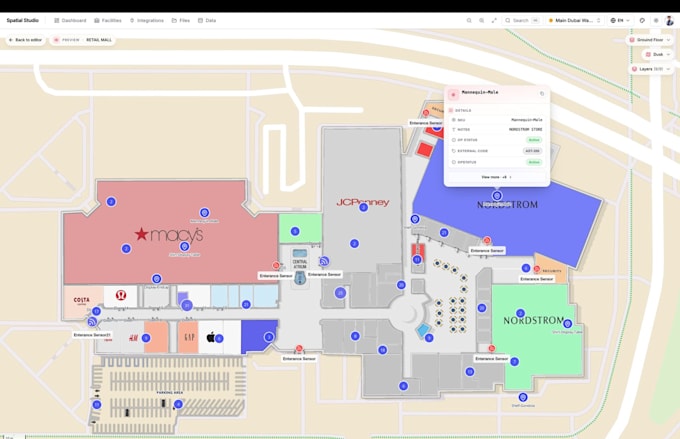Image resolution: width=680 pixels, height=439 pixels.
Task: Click the Macy's store logo
Action: (169, 235)
